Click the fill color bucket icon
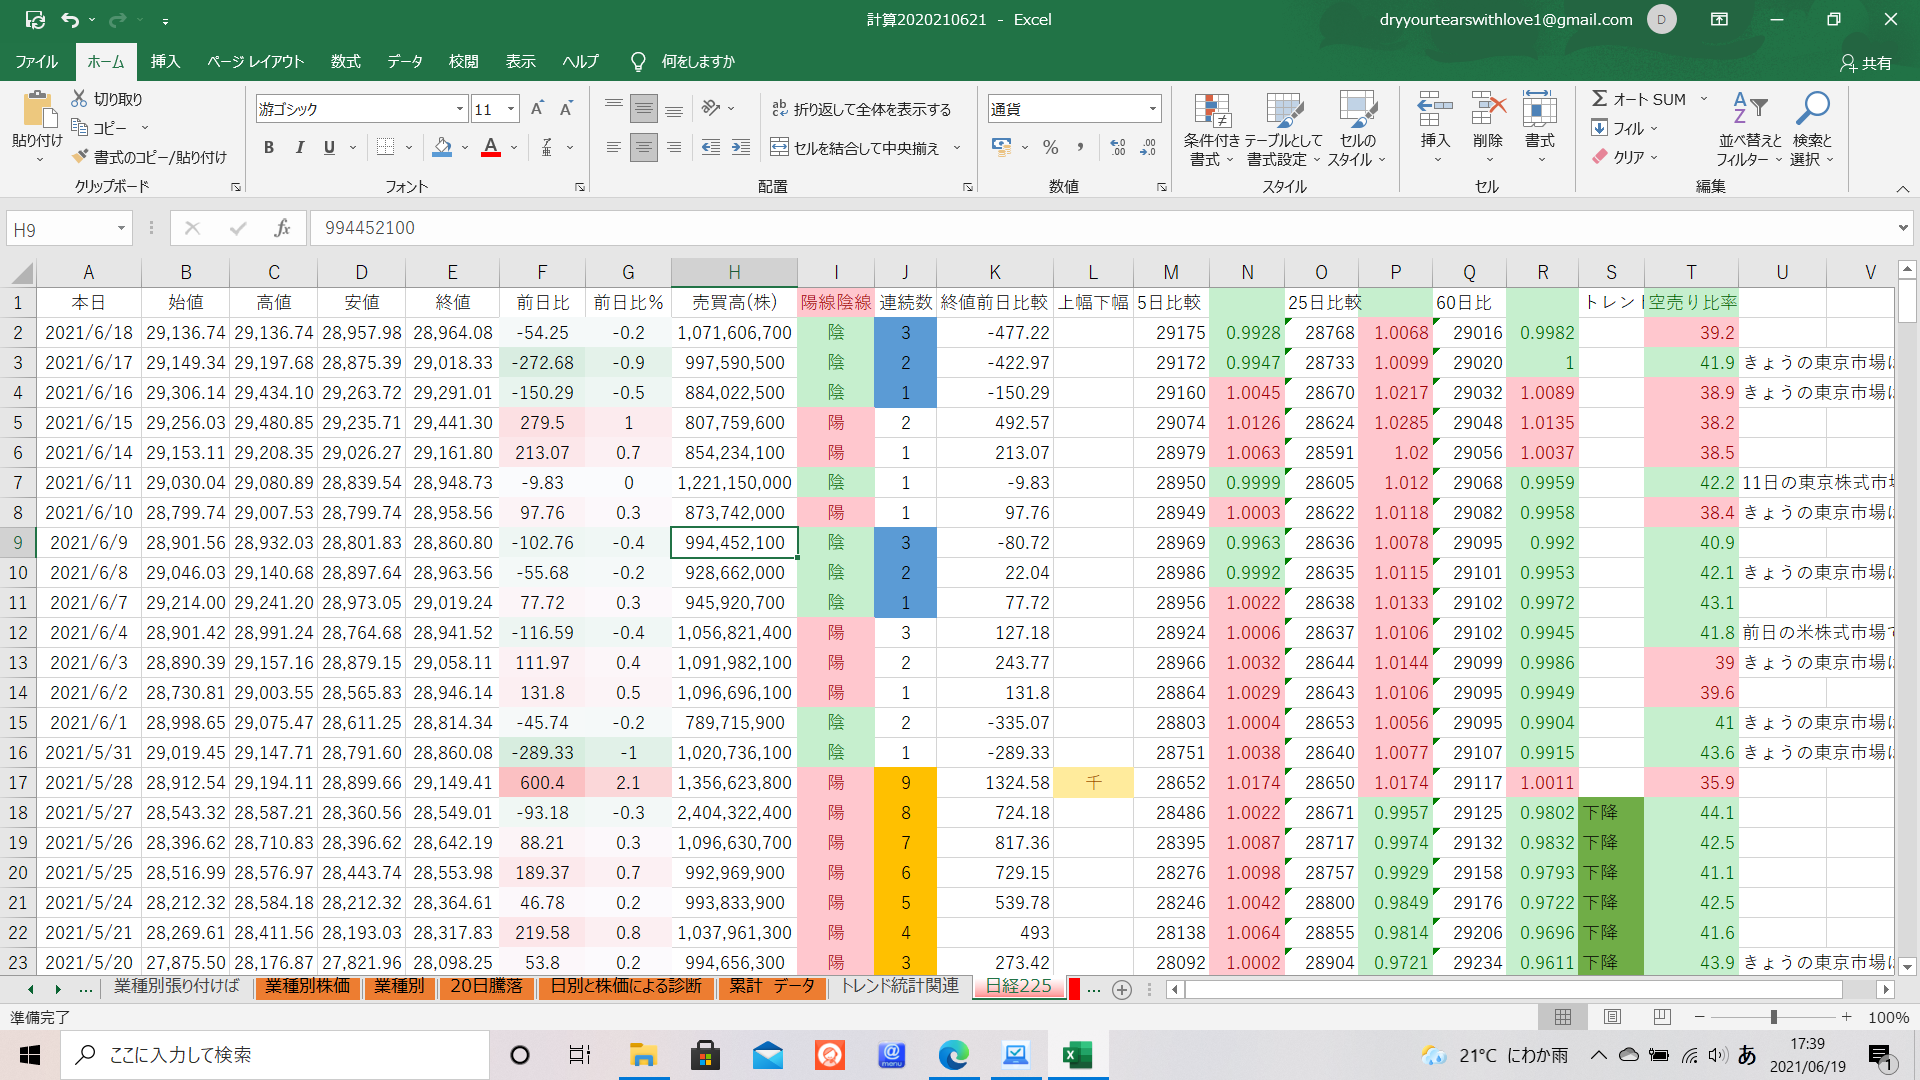This screenshot has width=1920, height=1080. [442, 148]
